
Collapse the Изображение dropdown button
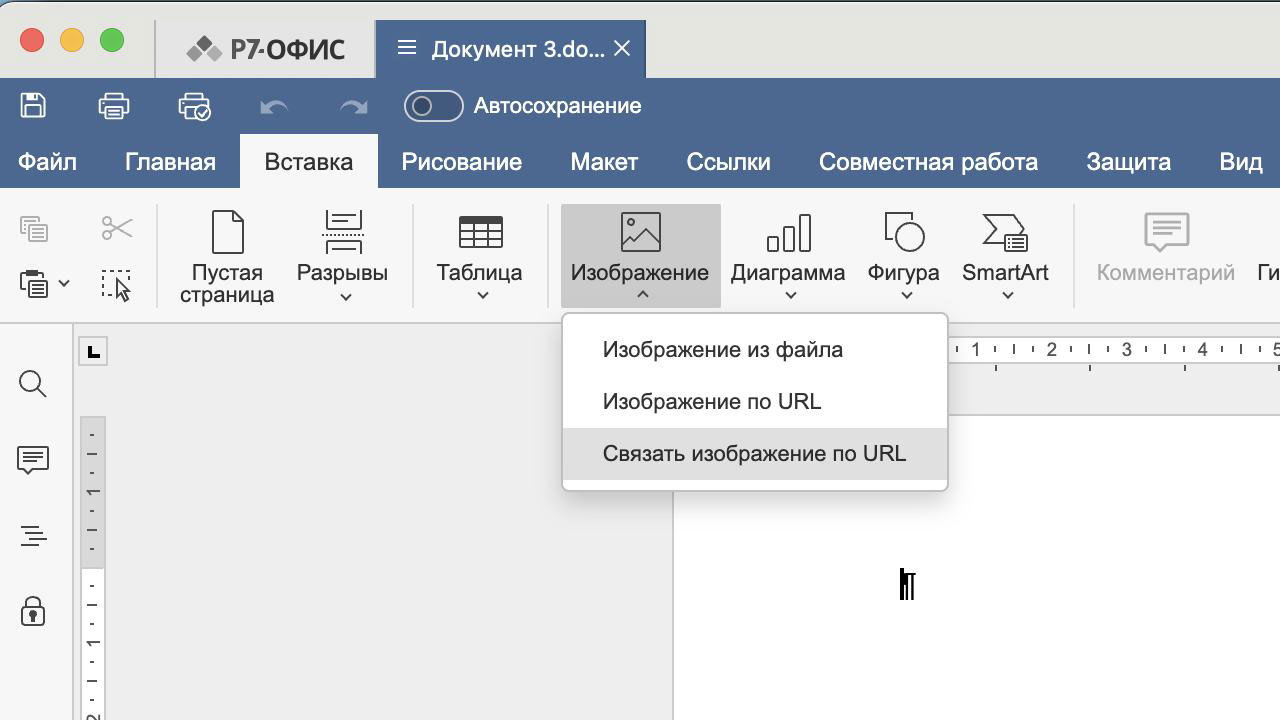point(640,256)
